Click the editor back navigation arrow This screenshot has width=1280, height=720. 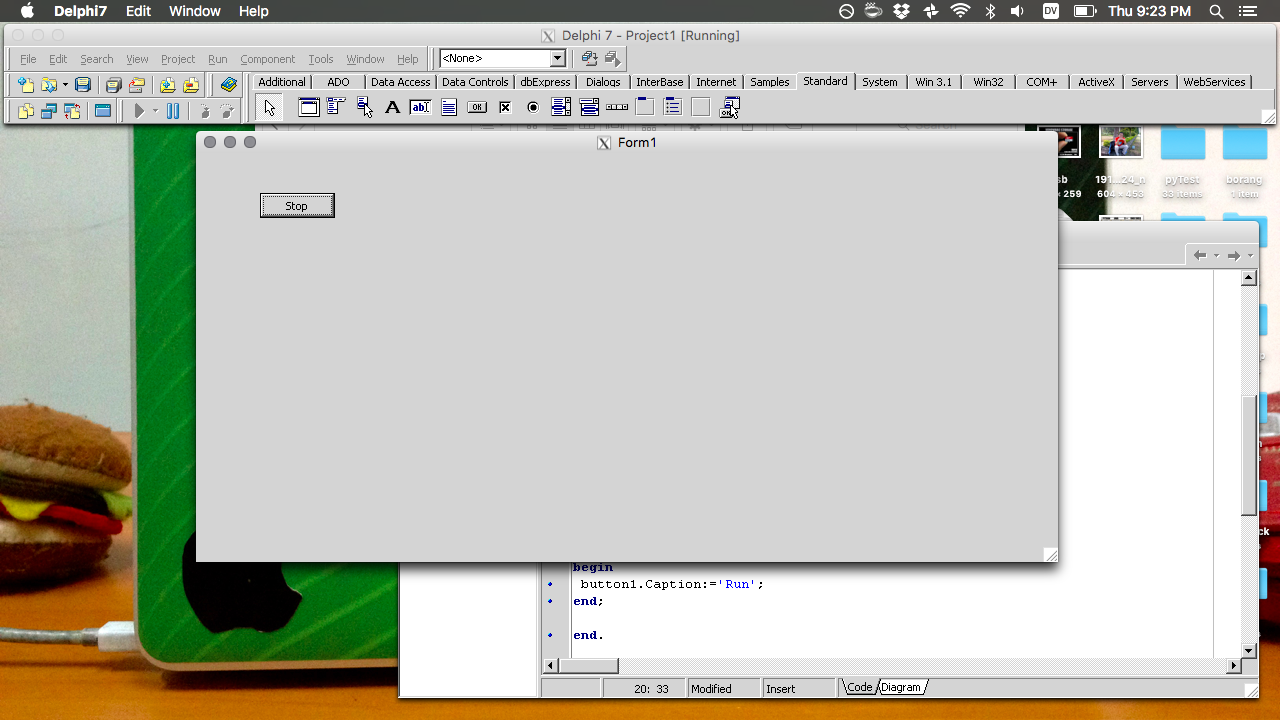tap(1199, 255)
